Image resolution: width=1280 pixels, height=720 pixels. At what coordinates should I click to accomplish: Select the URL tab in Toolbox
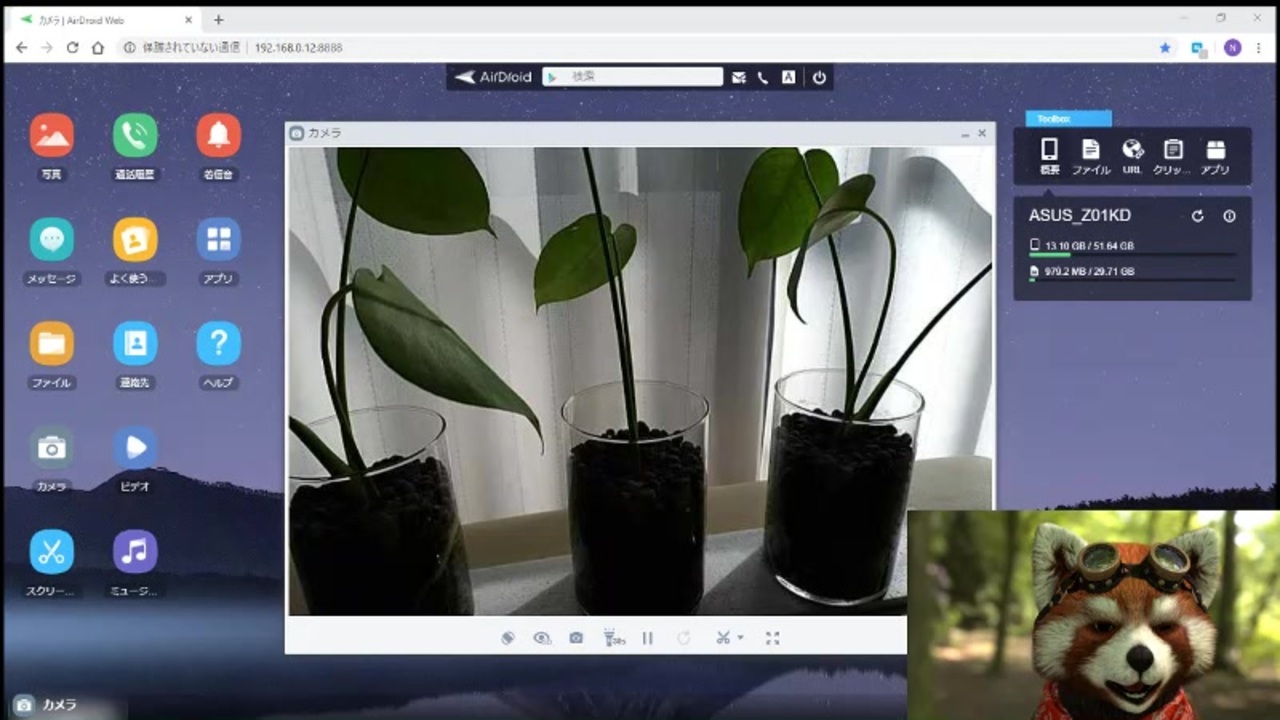tap(1132, 157)
